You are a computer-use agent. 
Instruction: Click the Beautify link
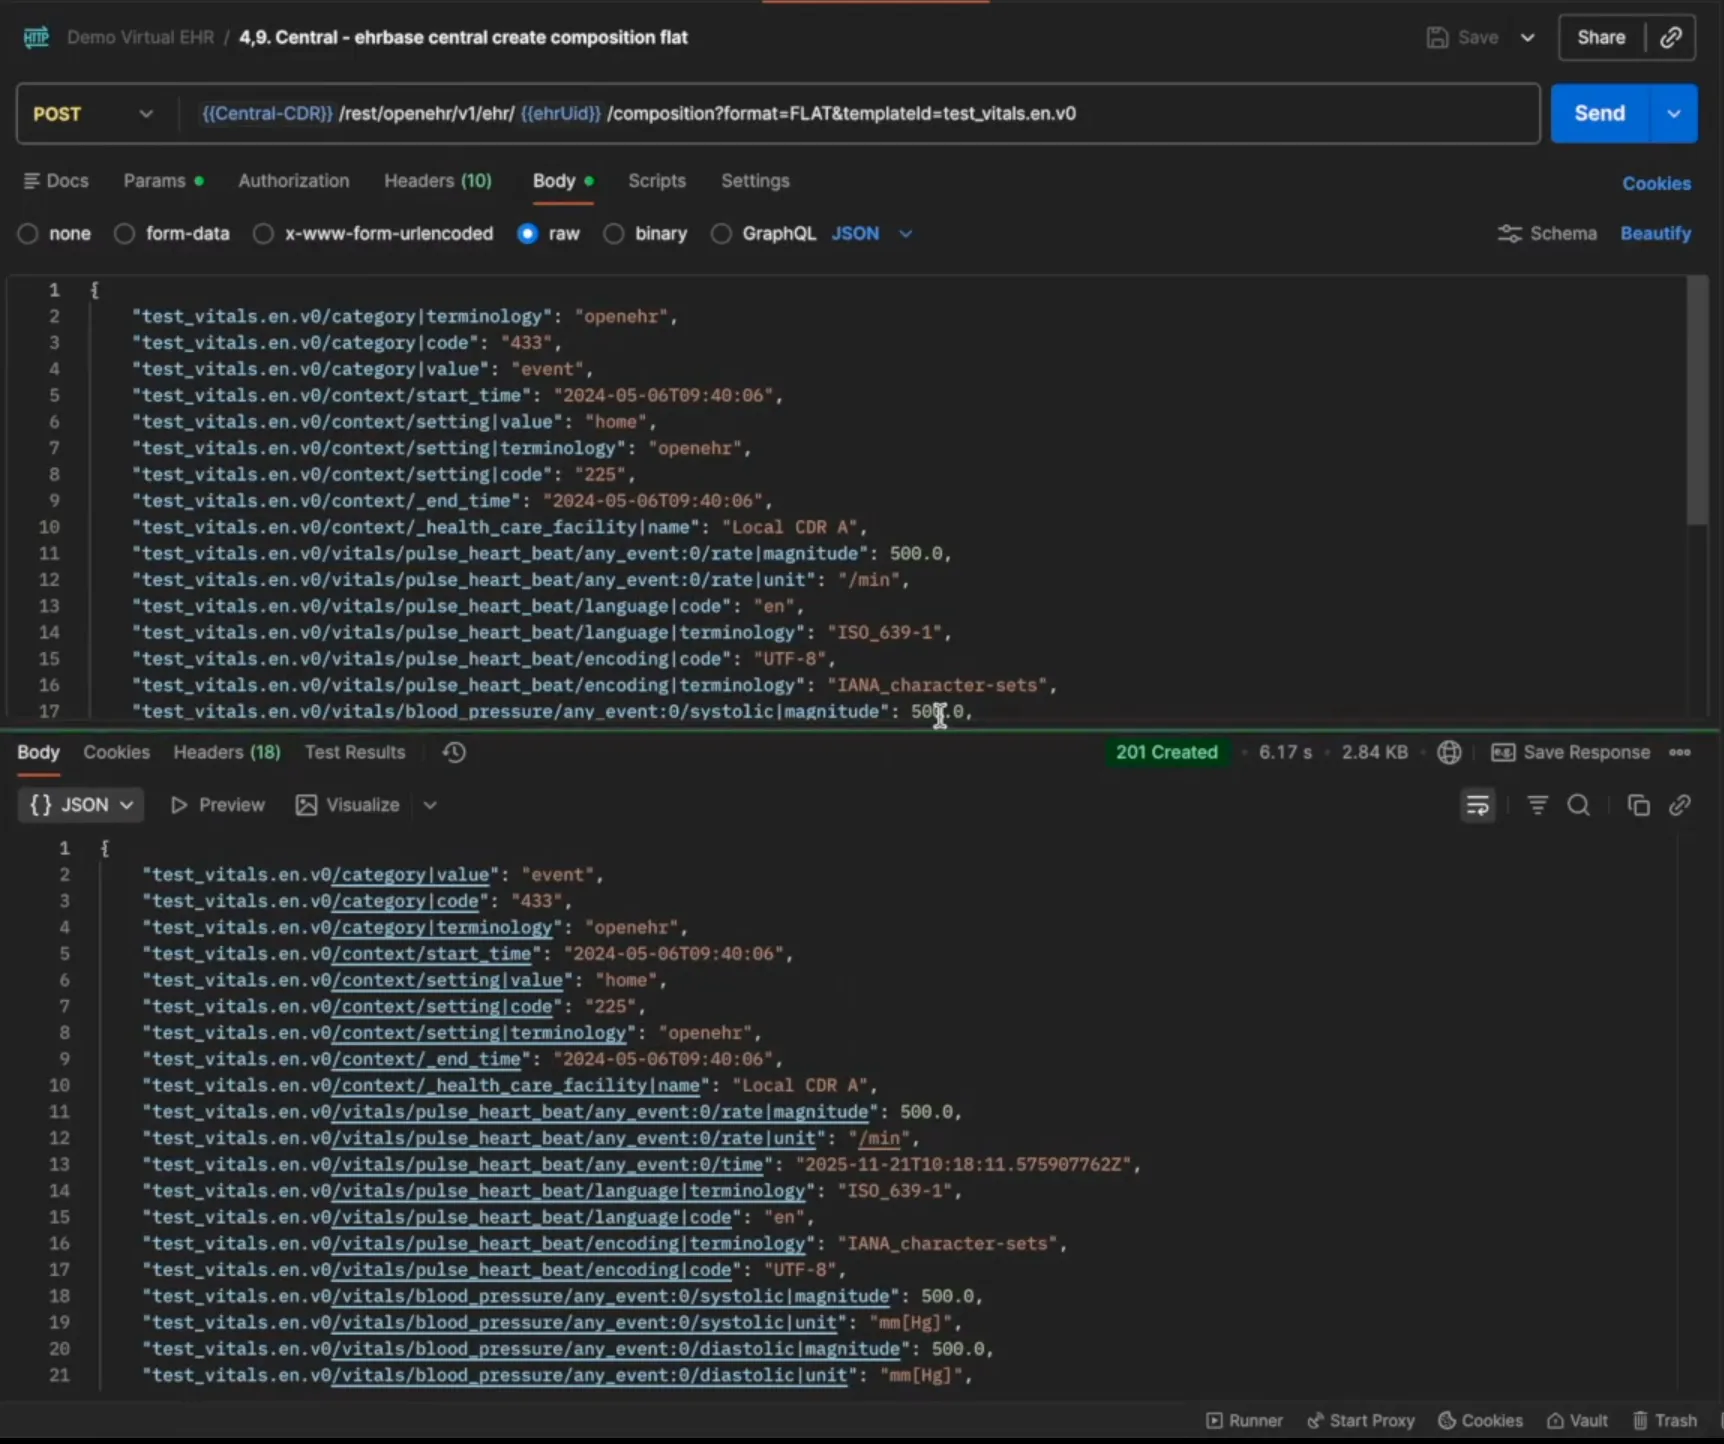click(x=1655, y=234)
